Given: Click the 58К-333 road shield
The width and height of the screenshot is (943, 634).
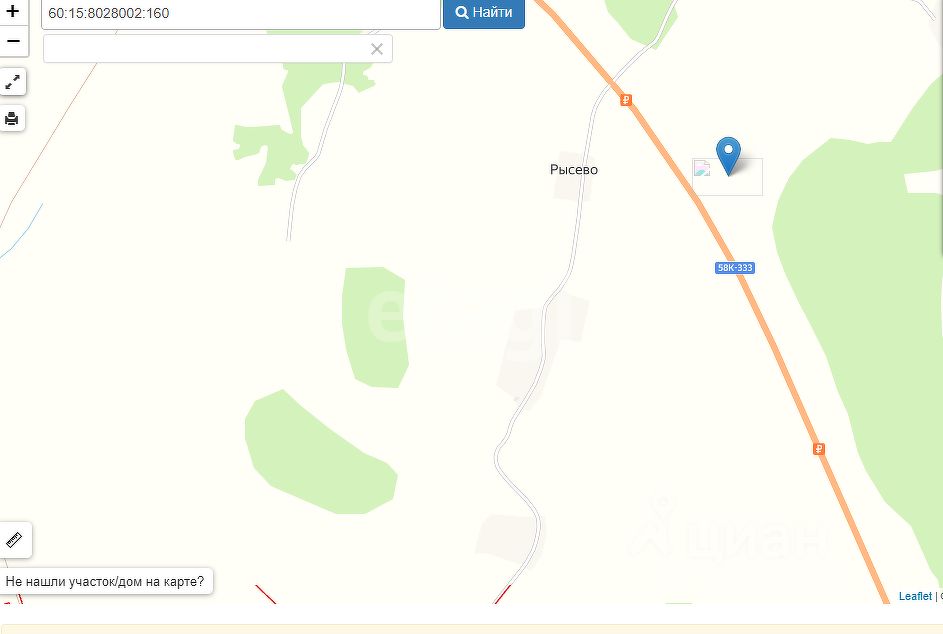Looking at the screenshot, I should pyautogui.click(x=735, y=268).
